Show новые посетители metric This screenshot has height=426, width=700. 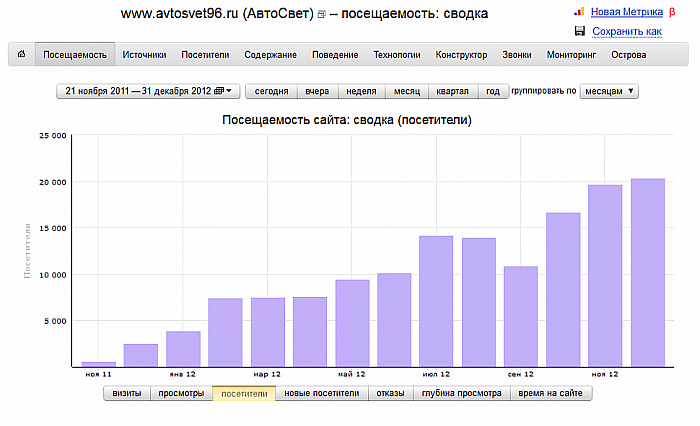coord(322,393)
